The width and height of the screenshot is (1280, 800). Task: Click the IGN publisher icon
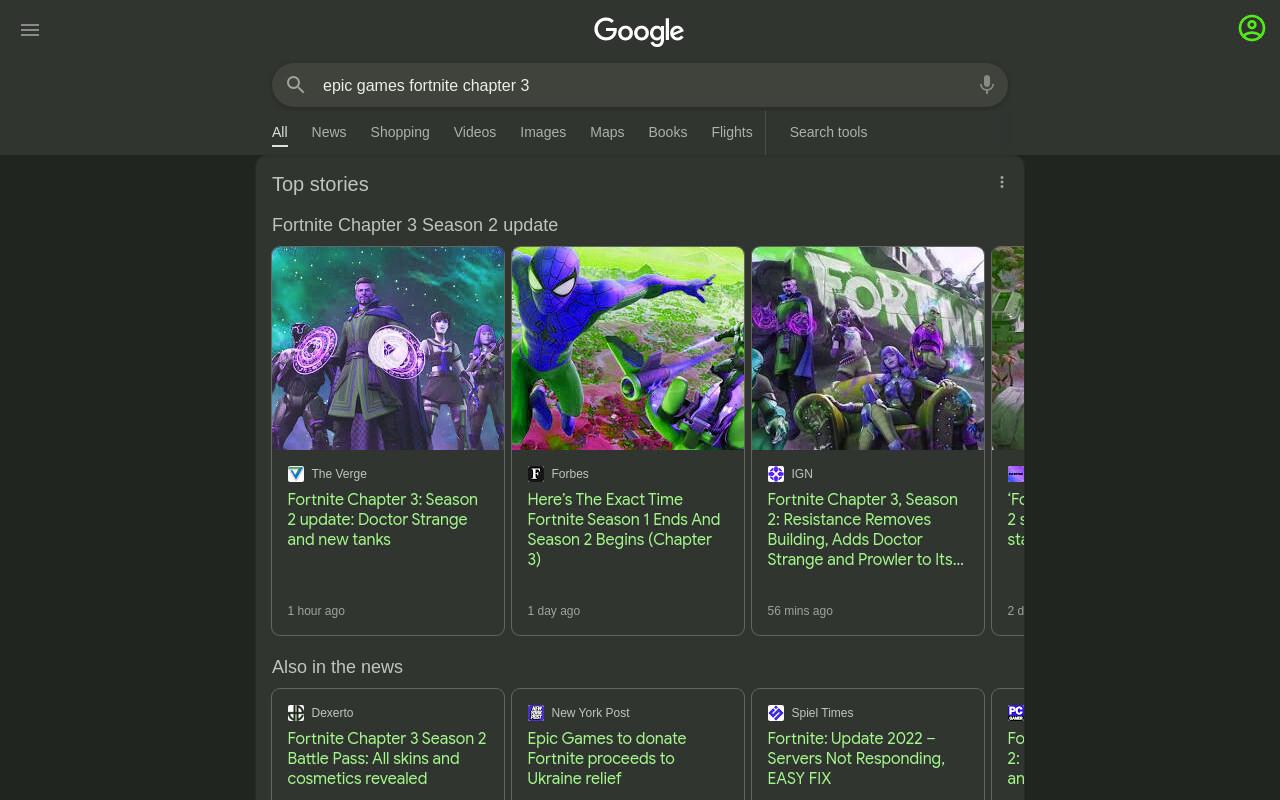click(x=776, y=474)
